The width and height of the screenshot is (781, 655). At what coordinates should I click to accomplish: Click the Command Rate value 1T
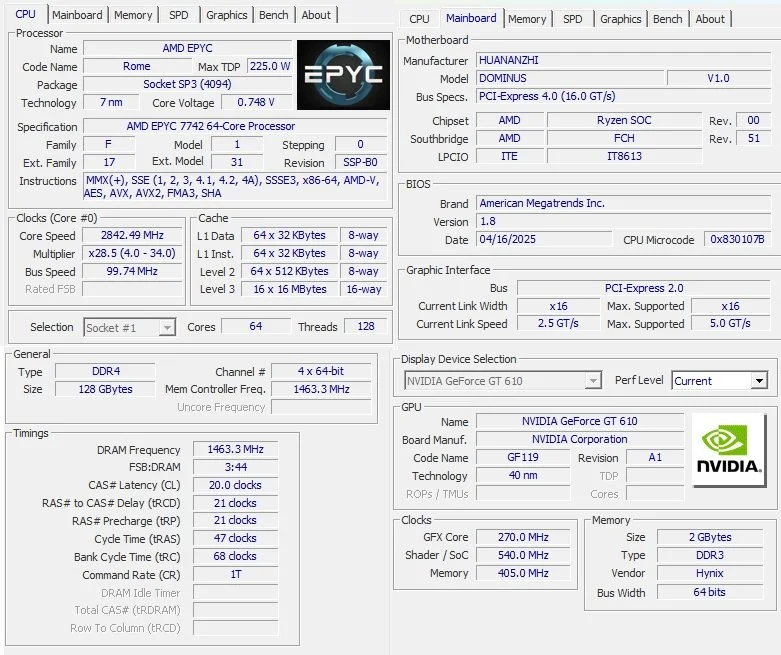[x=236, y=574]
